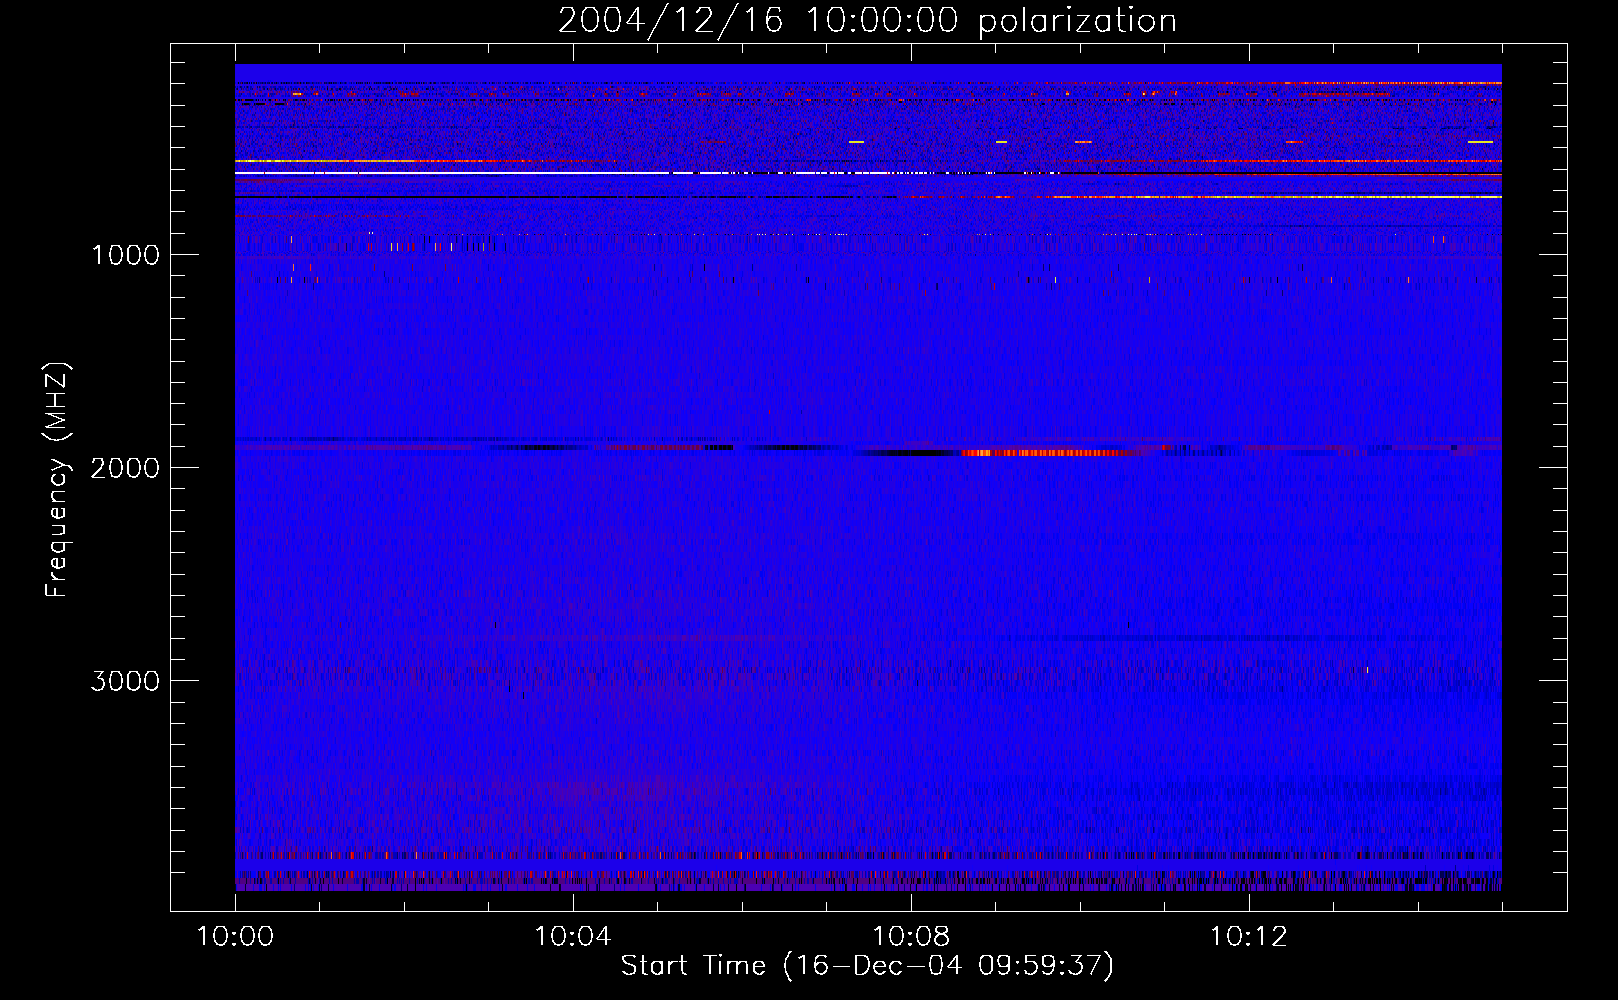
Task: Click the 2000 frequency tick label
Action: point(125,468)
